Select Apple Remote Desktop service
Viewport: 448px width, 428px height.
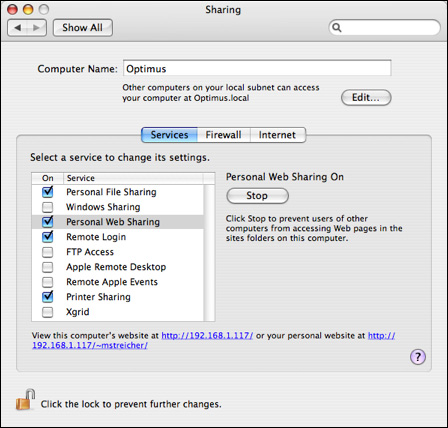118,267
